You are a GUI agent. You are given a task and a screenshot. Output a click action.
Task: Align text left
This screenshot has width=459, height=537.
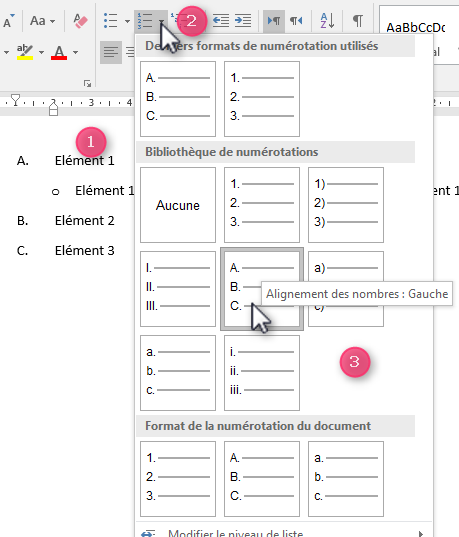coord(111,52)
